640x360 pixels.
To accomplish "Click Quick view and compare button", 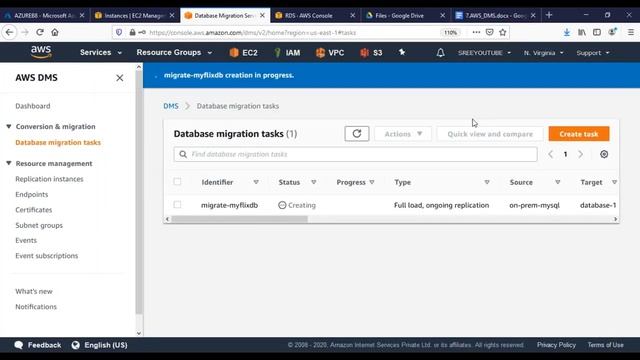I will tap(490, 134).
